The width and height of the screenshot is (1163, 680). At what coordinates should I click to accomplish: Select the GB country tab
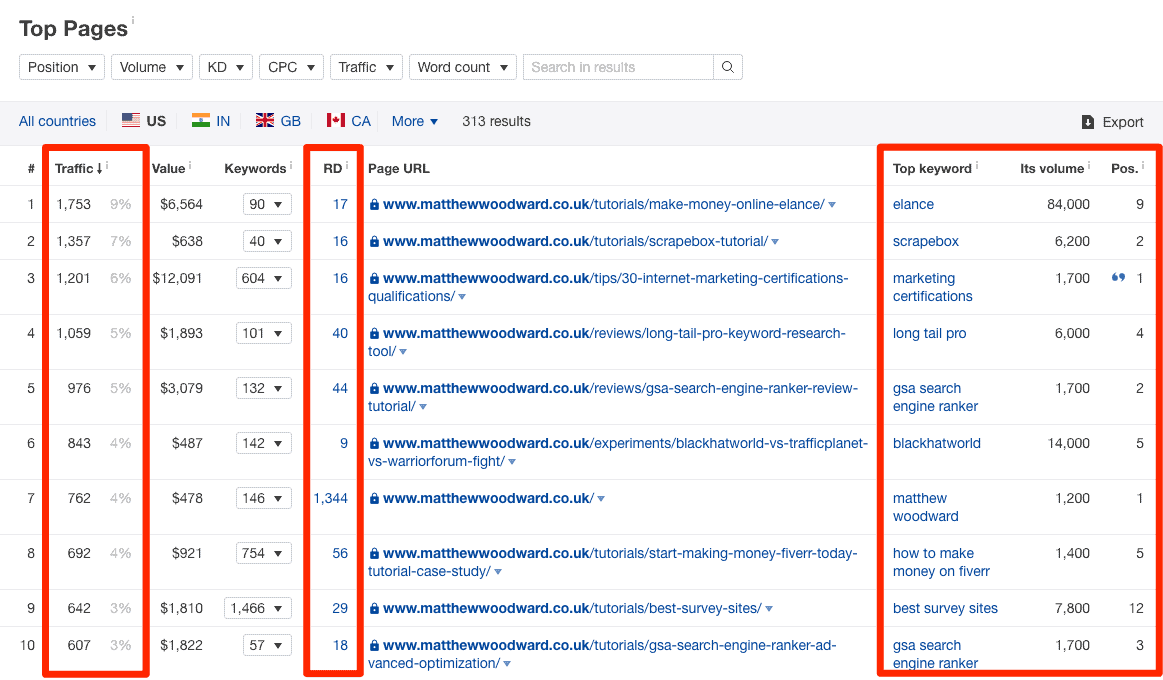pyautogui.click(x=278, y=122)
